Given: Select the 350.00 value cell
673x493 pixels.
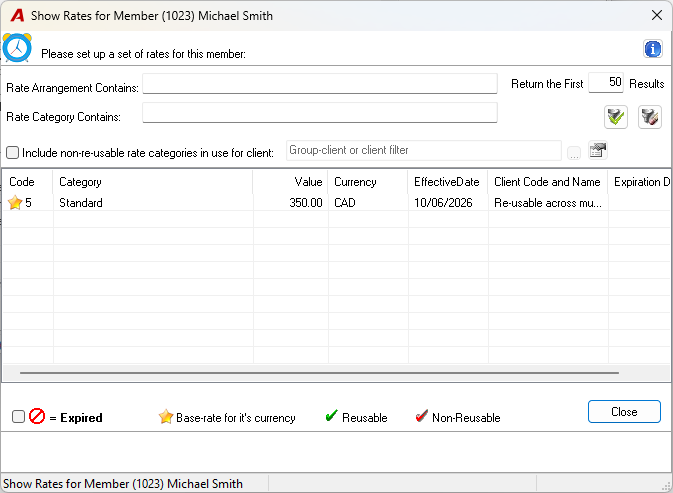Looking at the screenshot, I should click(x=291, y=203).
